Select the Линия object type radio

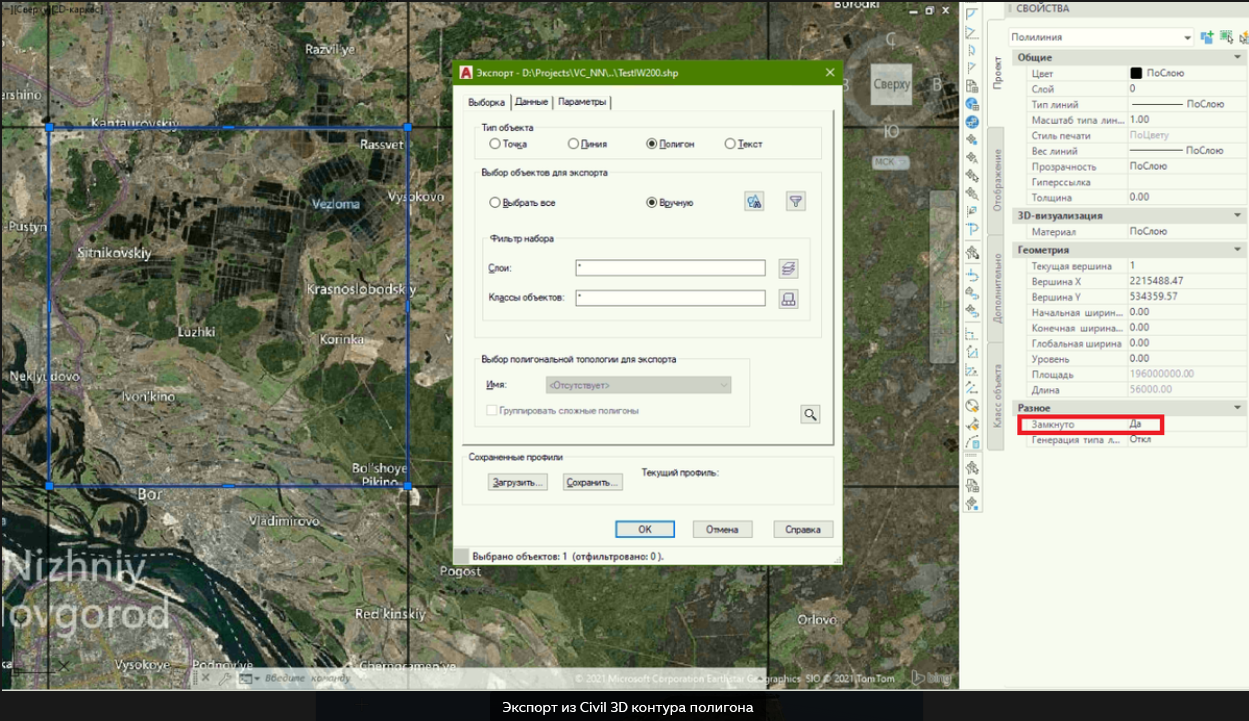point(573,144)
